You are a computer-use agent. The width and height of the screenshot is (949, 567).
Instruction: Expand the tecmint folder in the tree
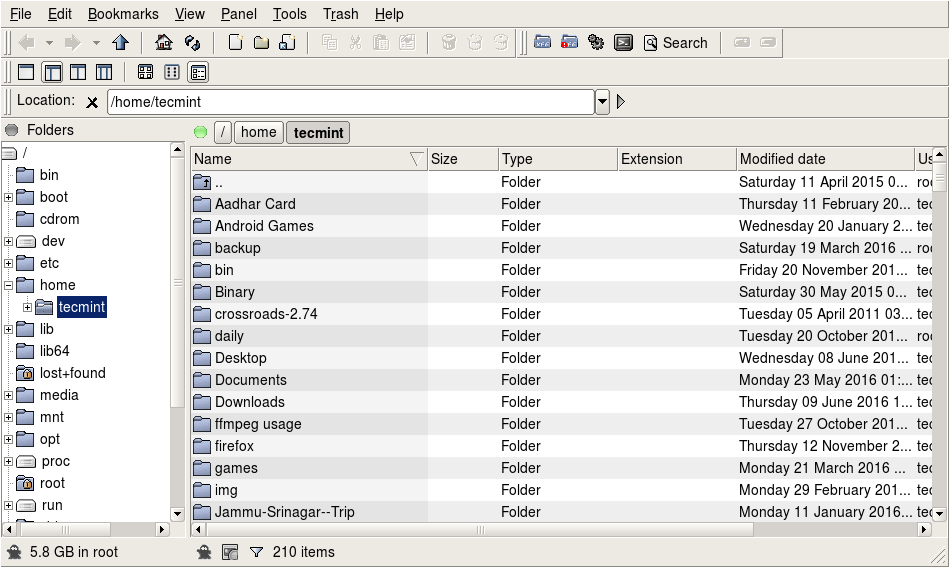(x=27, y=307)
